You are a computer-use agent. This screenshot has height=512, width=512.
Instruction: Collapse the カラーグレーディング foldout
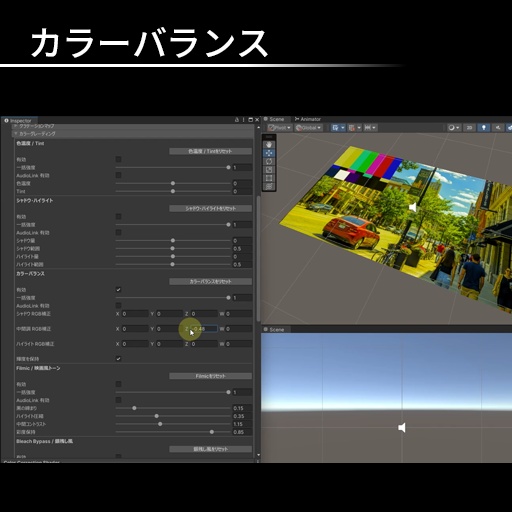point(15,134)
